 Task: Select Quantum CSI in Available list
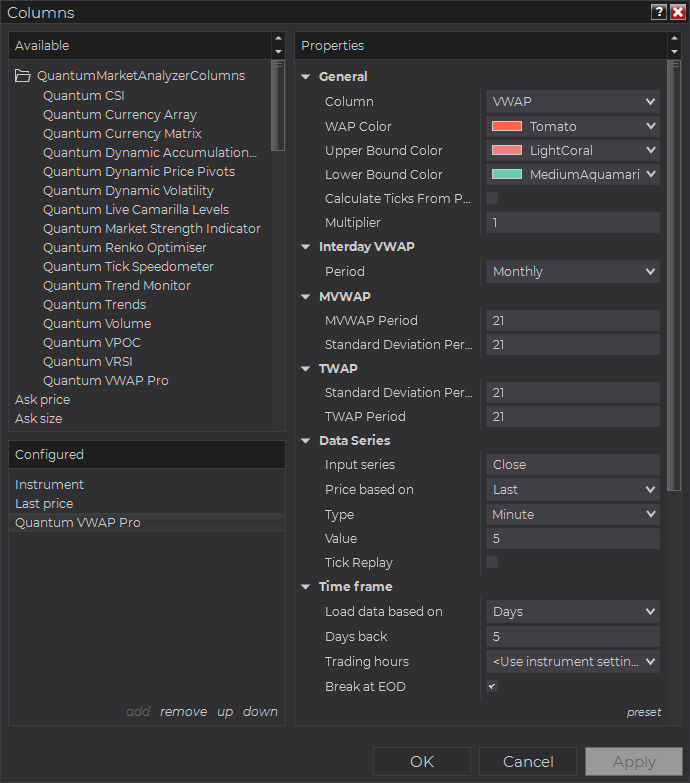pos(83,95)
